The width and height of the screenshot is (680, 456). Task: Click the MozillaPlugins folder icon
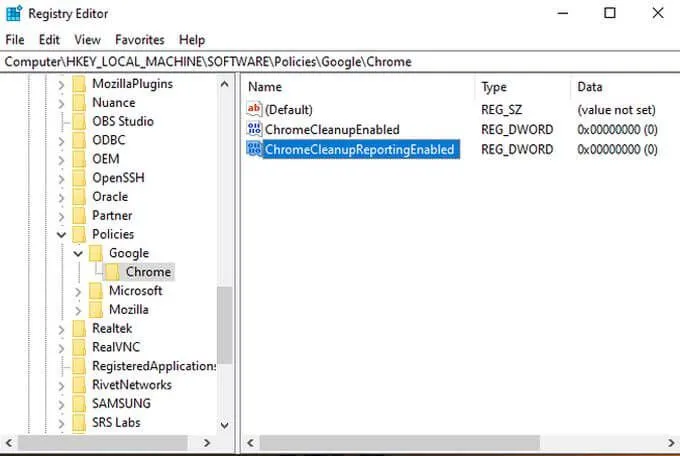pyautogui.click(x=79, y=84)
